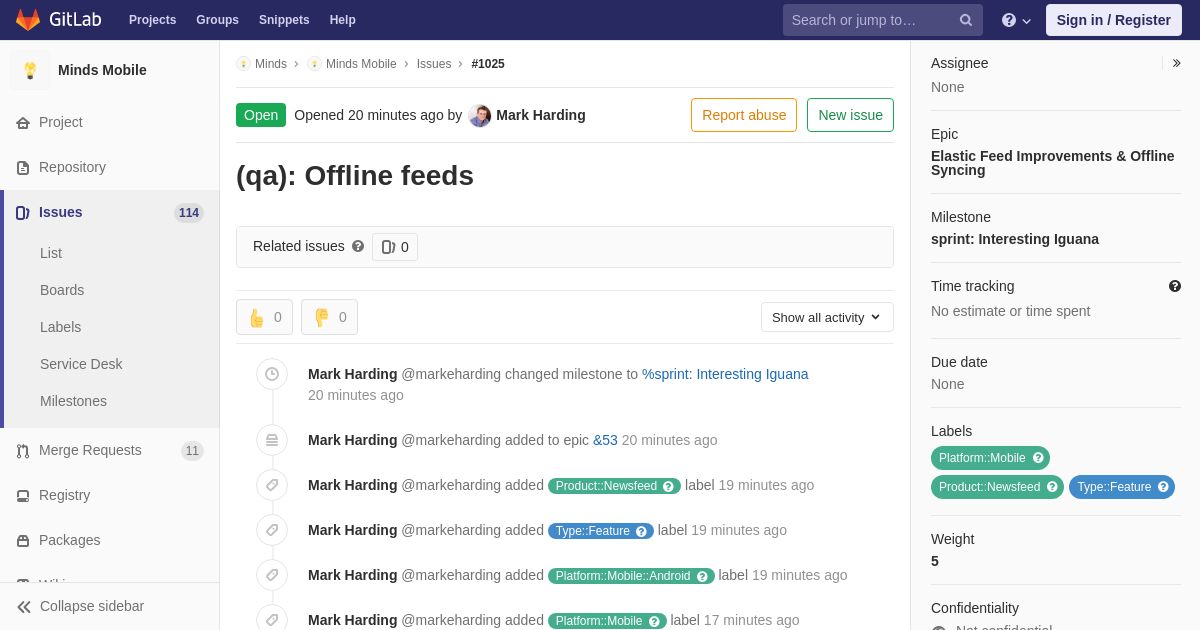Viewport: 1200px width, 630px height.
Task: Open the Projects menu
Action: [x=152, y=20]
